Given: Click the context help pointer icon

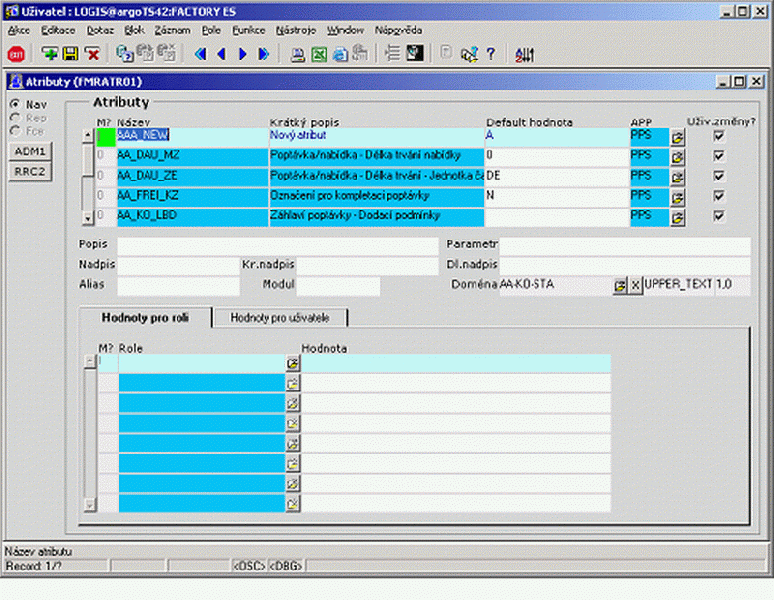Looking at the screenshot, I should click(469, 54).
